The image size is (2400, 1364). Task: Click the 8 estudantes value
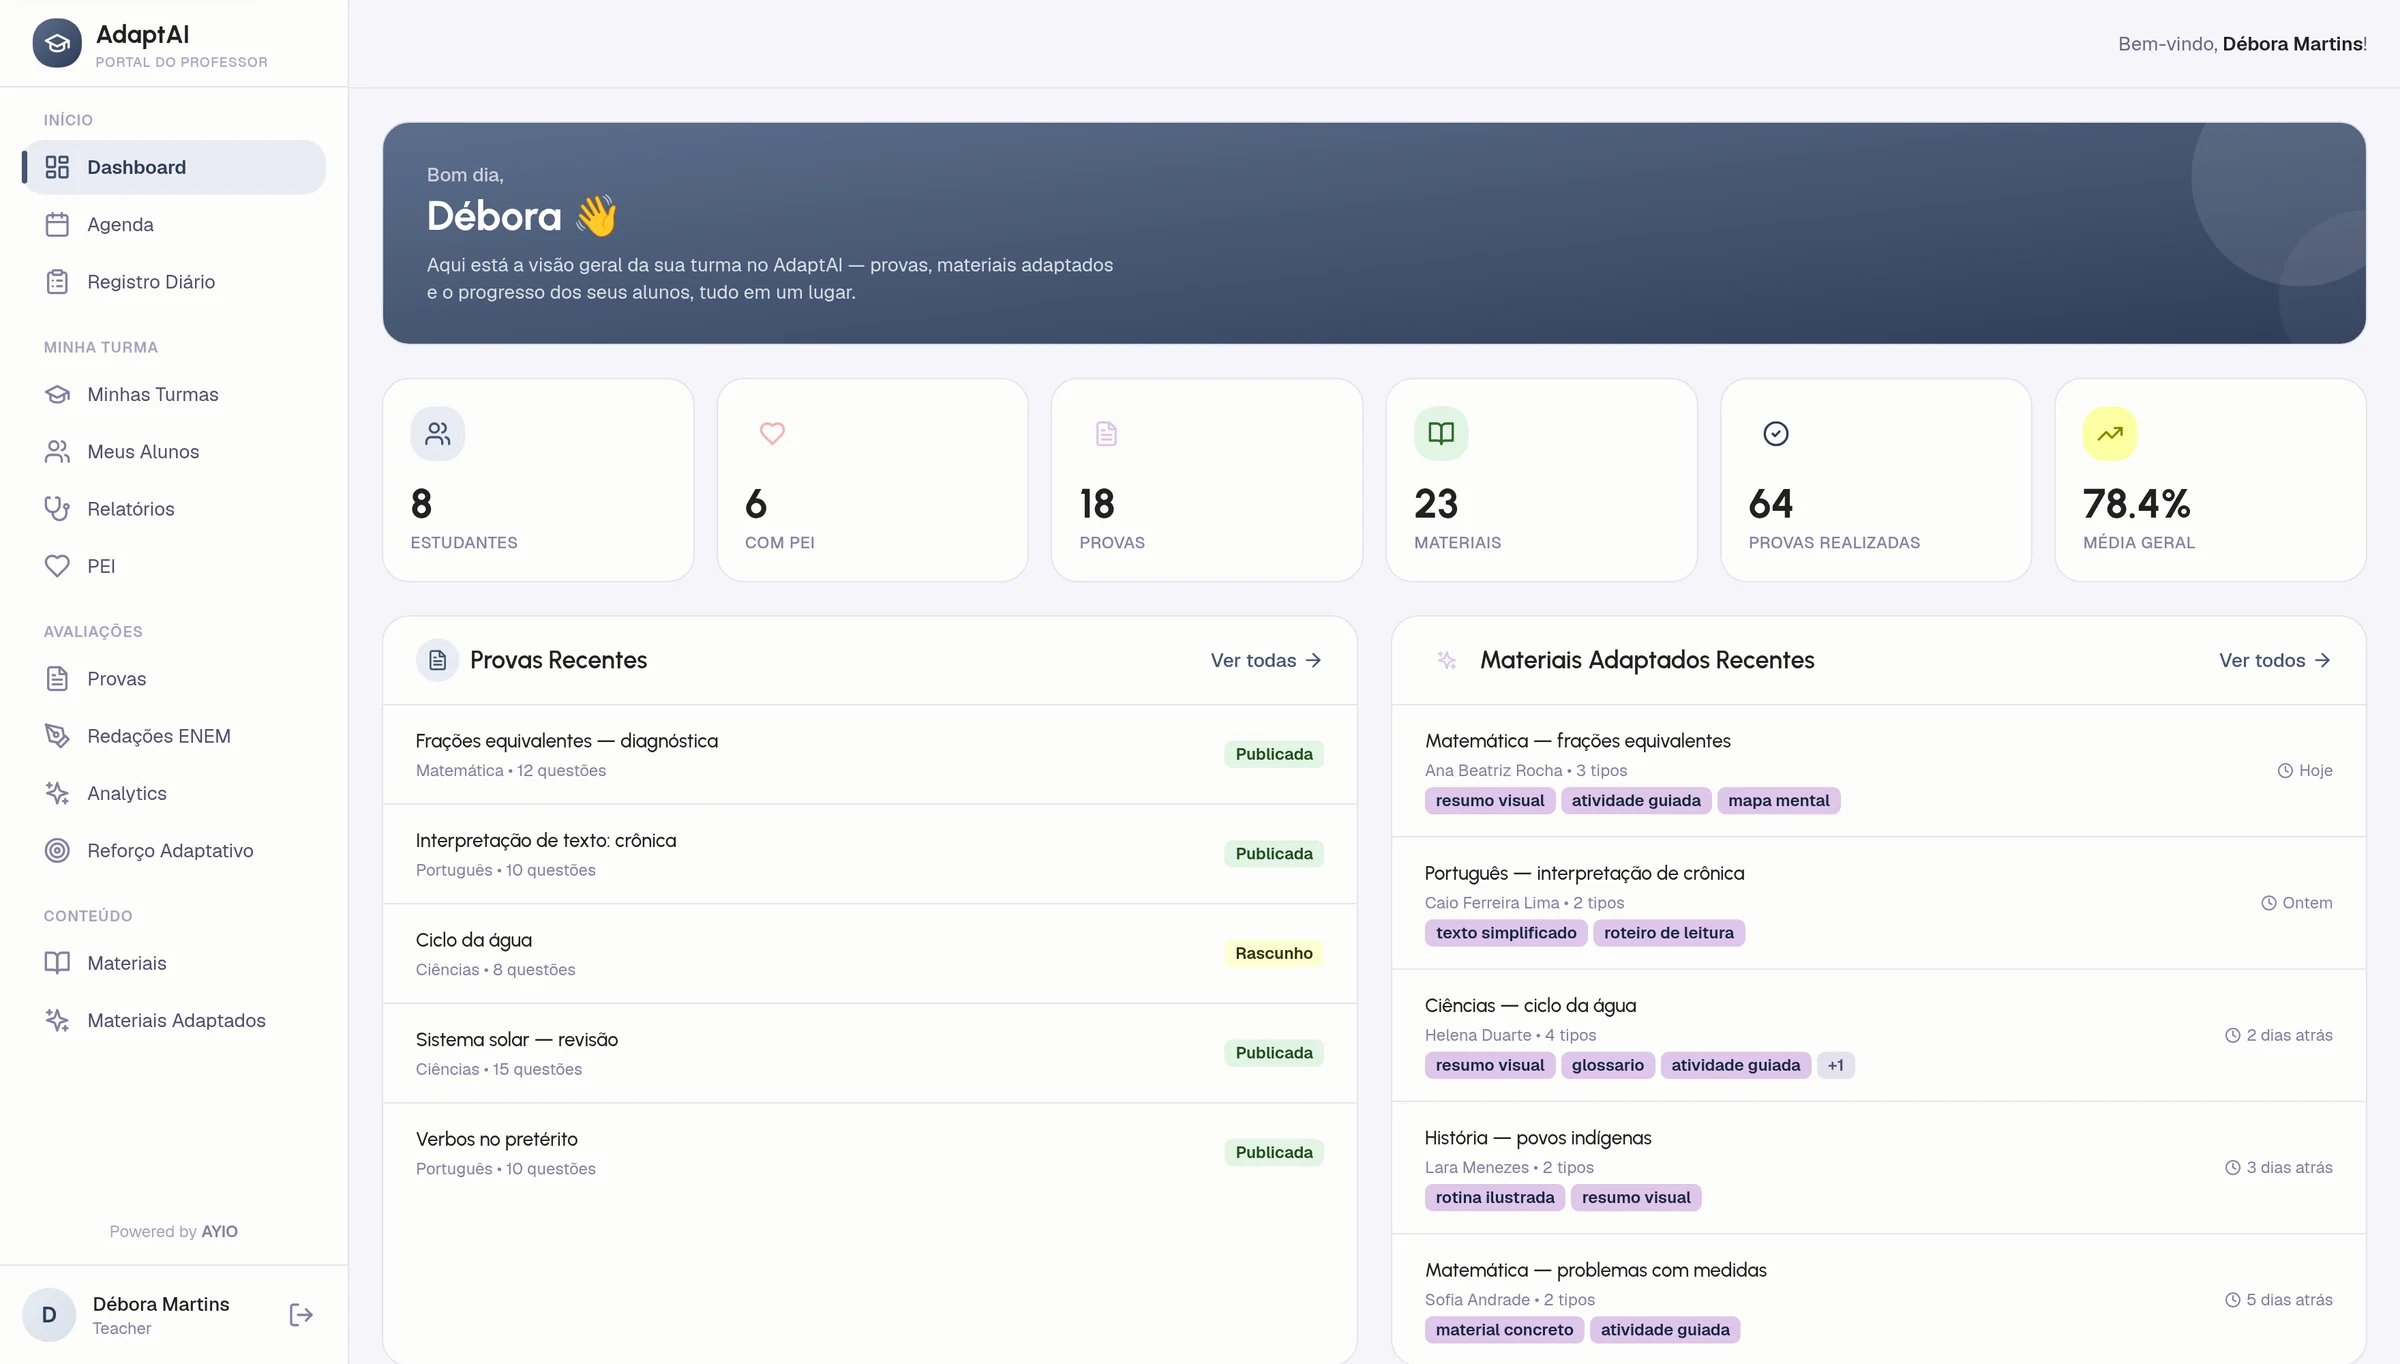tap(421, 504)
